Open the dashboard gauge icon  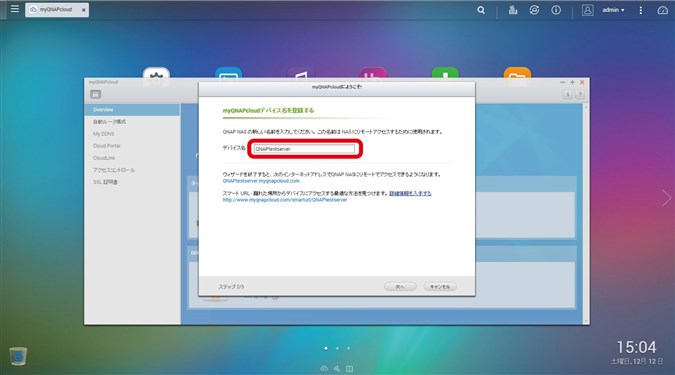pos(663,10)
